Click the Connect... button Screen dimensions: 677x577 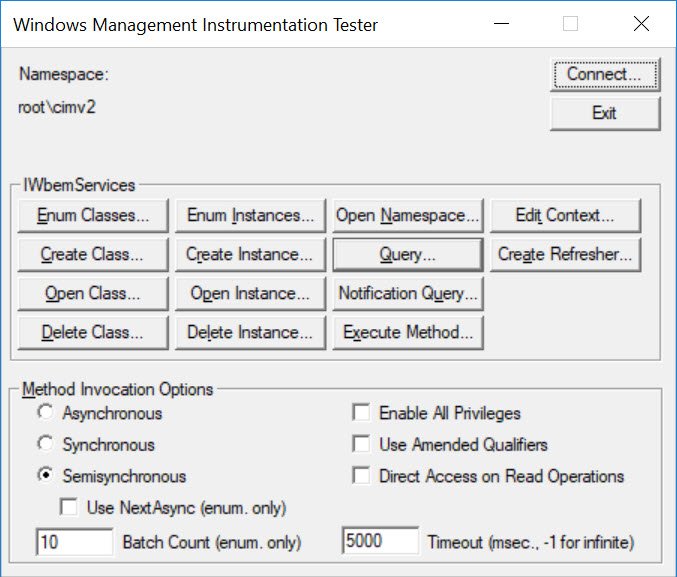[605, 74]
